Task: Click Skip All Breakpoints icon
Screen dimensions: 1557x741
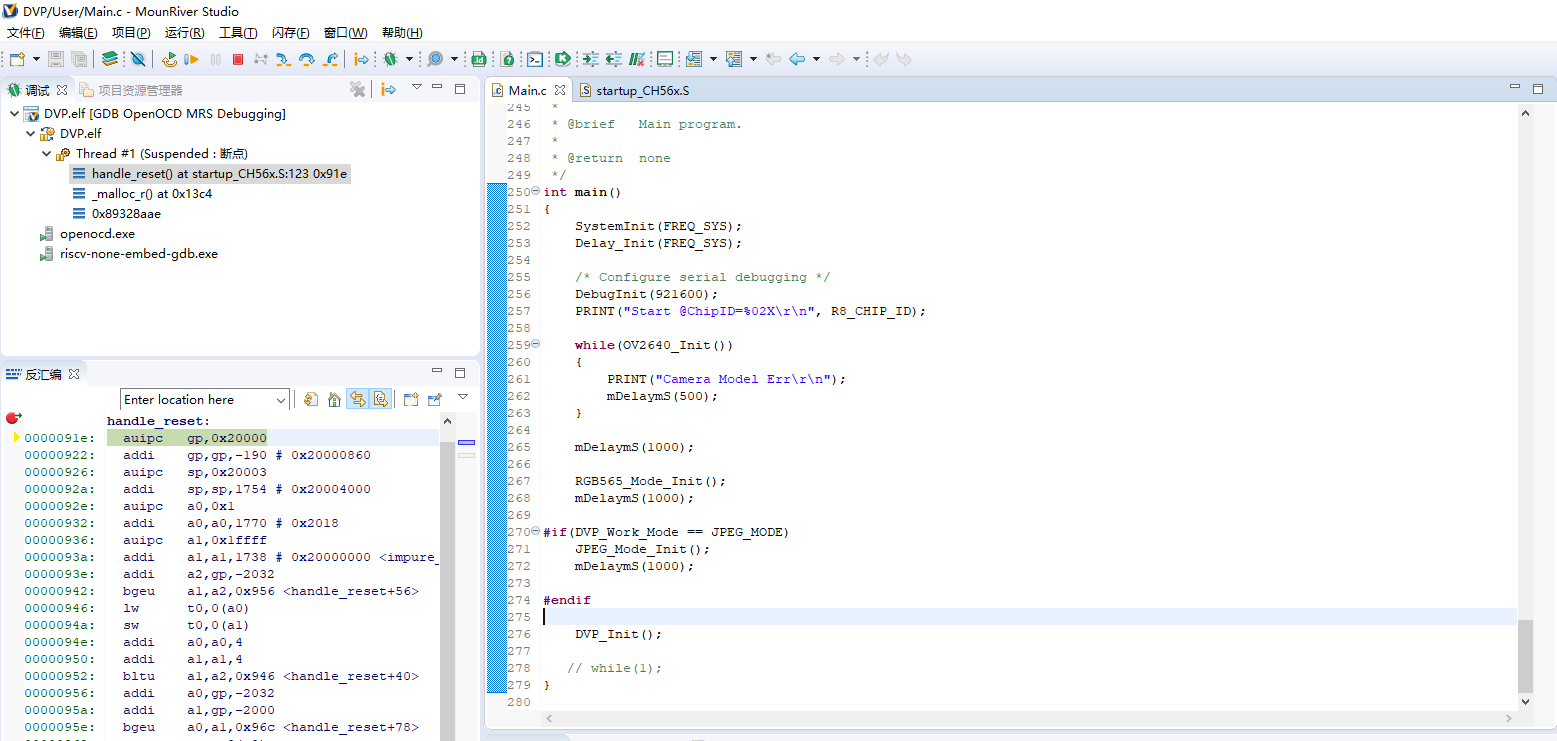Action: [138, 60]
